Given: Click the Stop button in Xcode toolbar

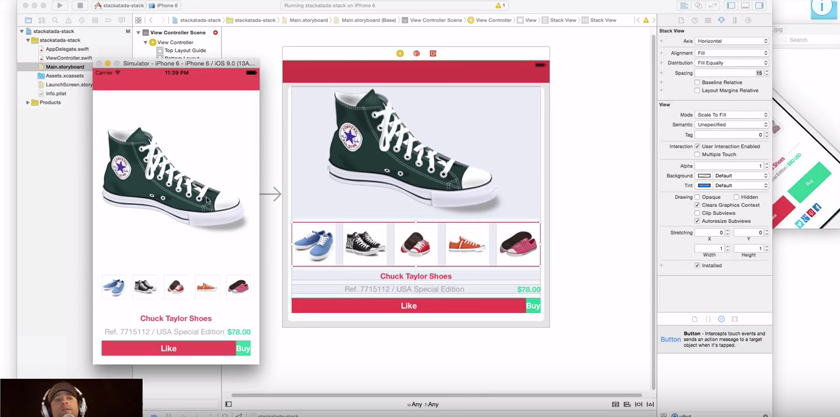Looking at the screenshot, I should (x=80, y=5).
